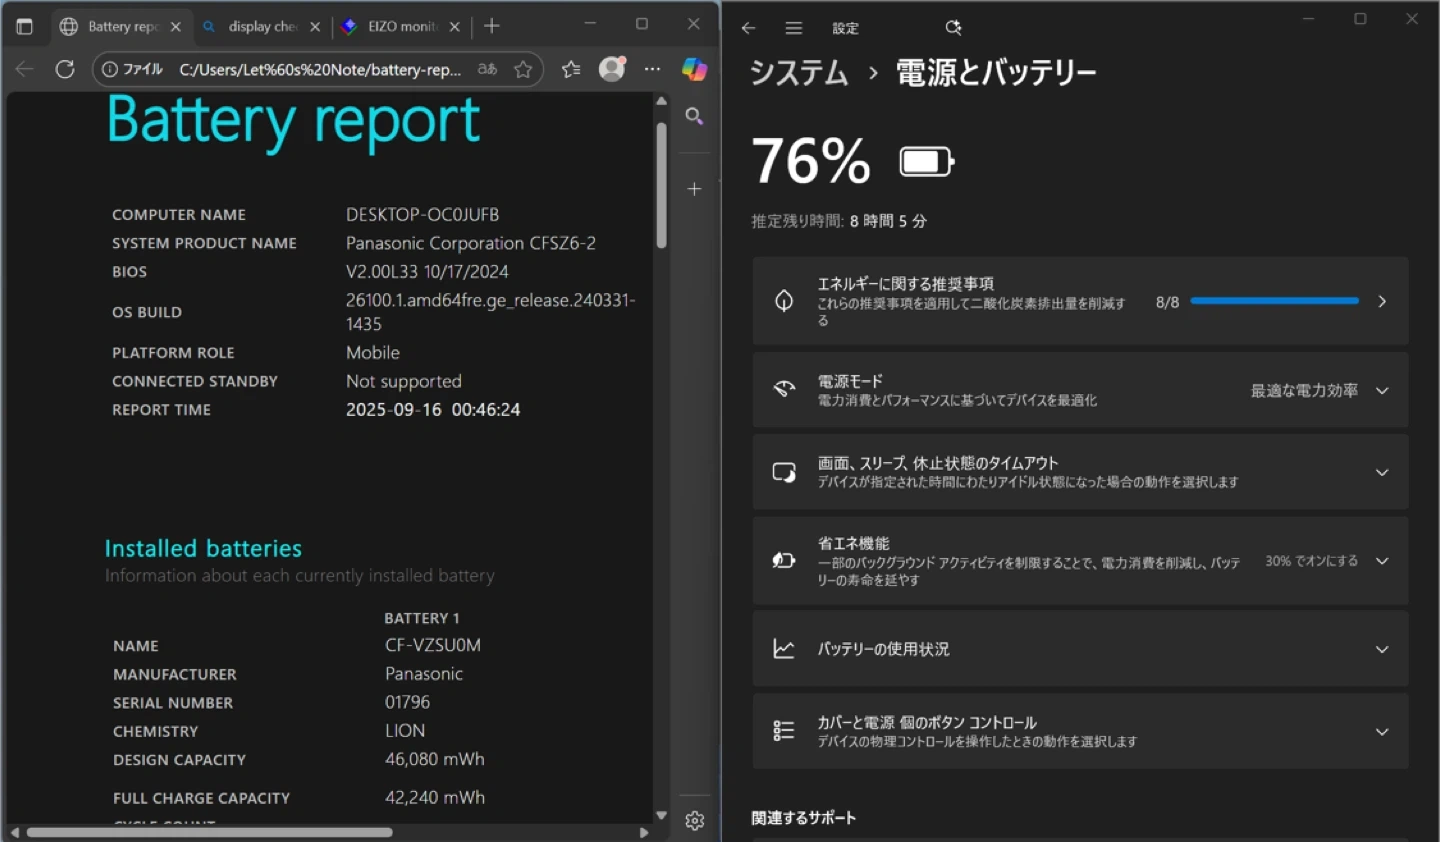Image resolution: width=1440 pixels, height=842 pixels.
Task: Expand the 省エネ機能 section chevron
Action: click(x=1382, y=561)
